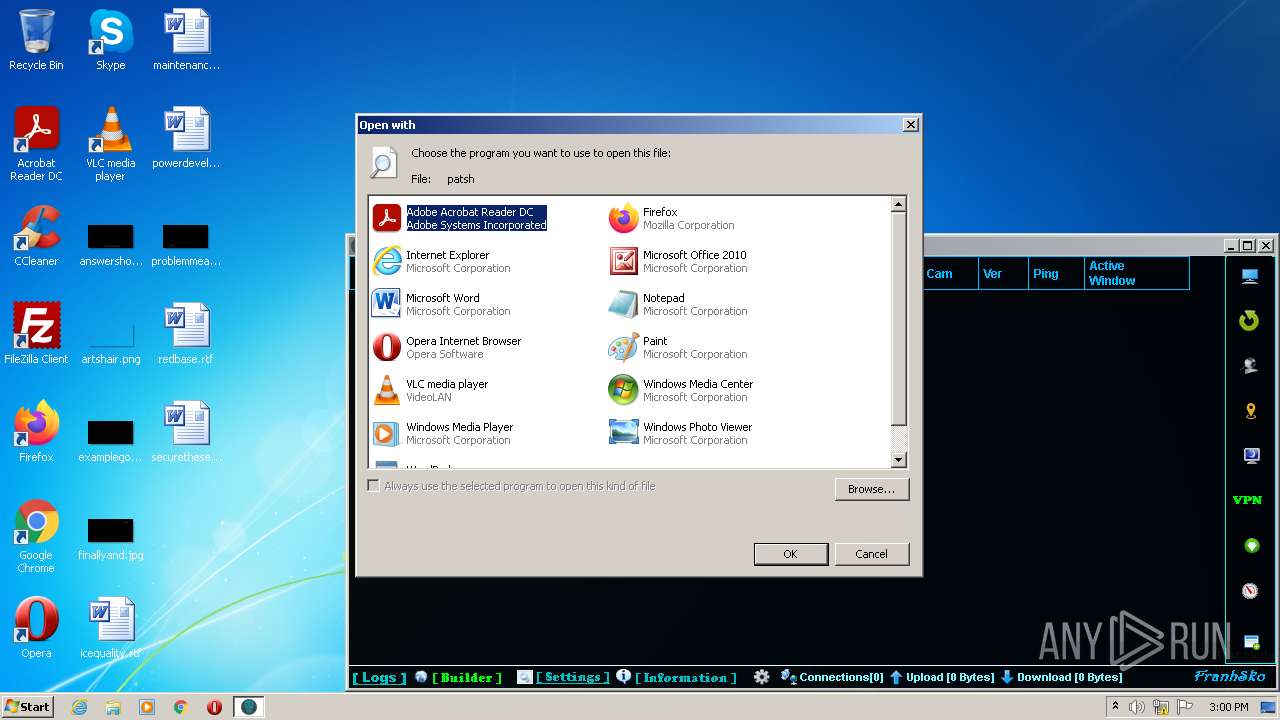The width and height of the screenshot is (1280, 720).
Task: Click the green VPN sidebar button
Action: [1248, 500]
